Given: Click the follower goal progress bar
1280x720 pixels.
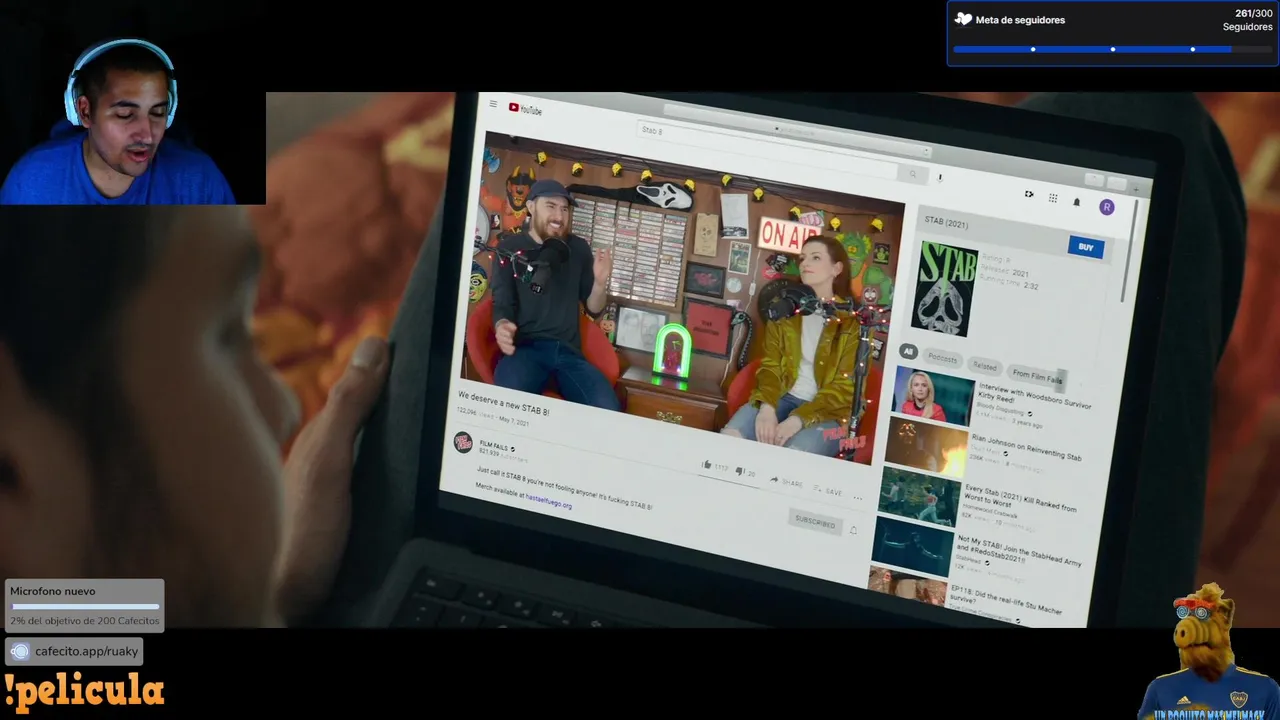Looking at the screenshot, I should point(1112,49).
